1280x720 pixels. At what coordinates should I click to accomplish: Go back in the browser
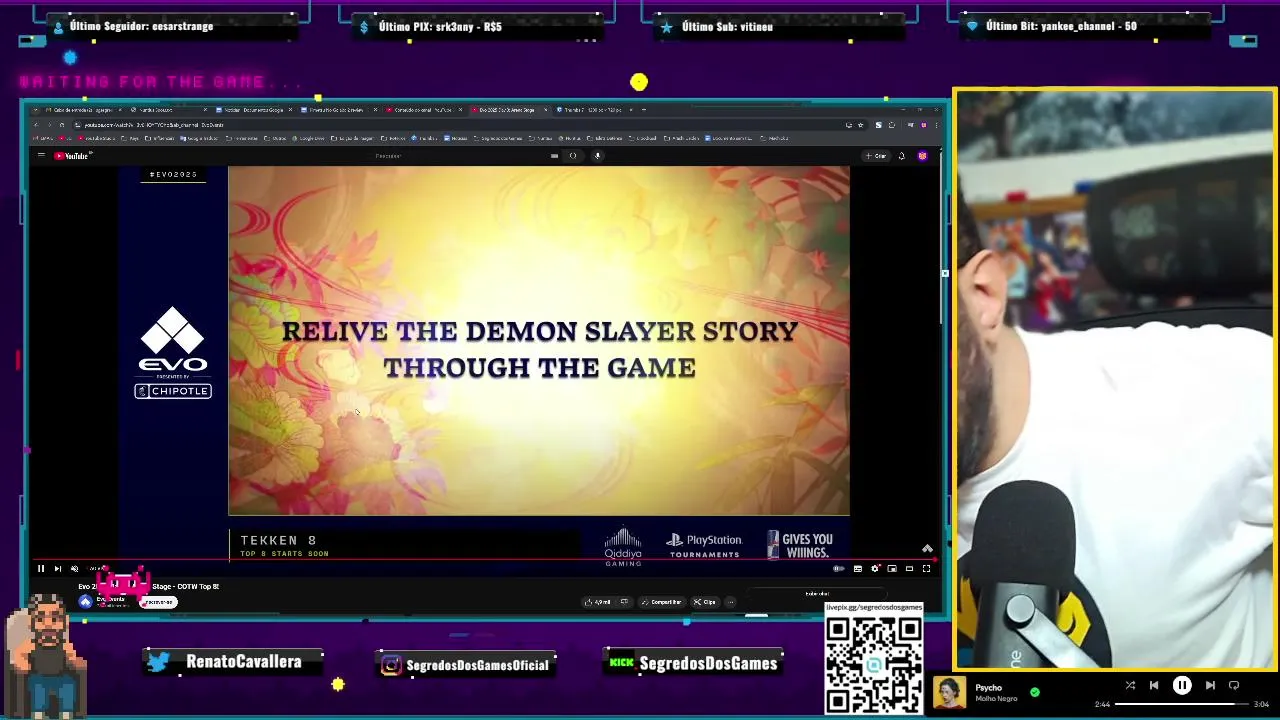[36, 125]
